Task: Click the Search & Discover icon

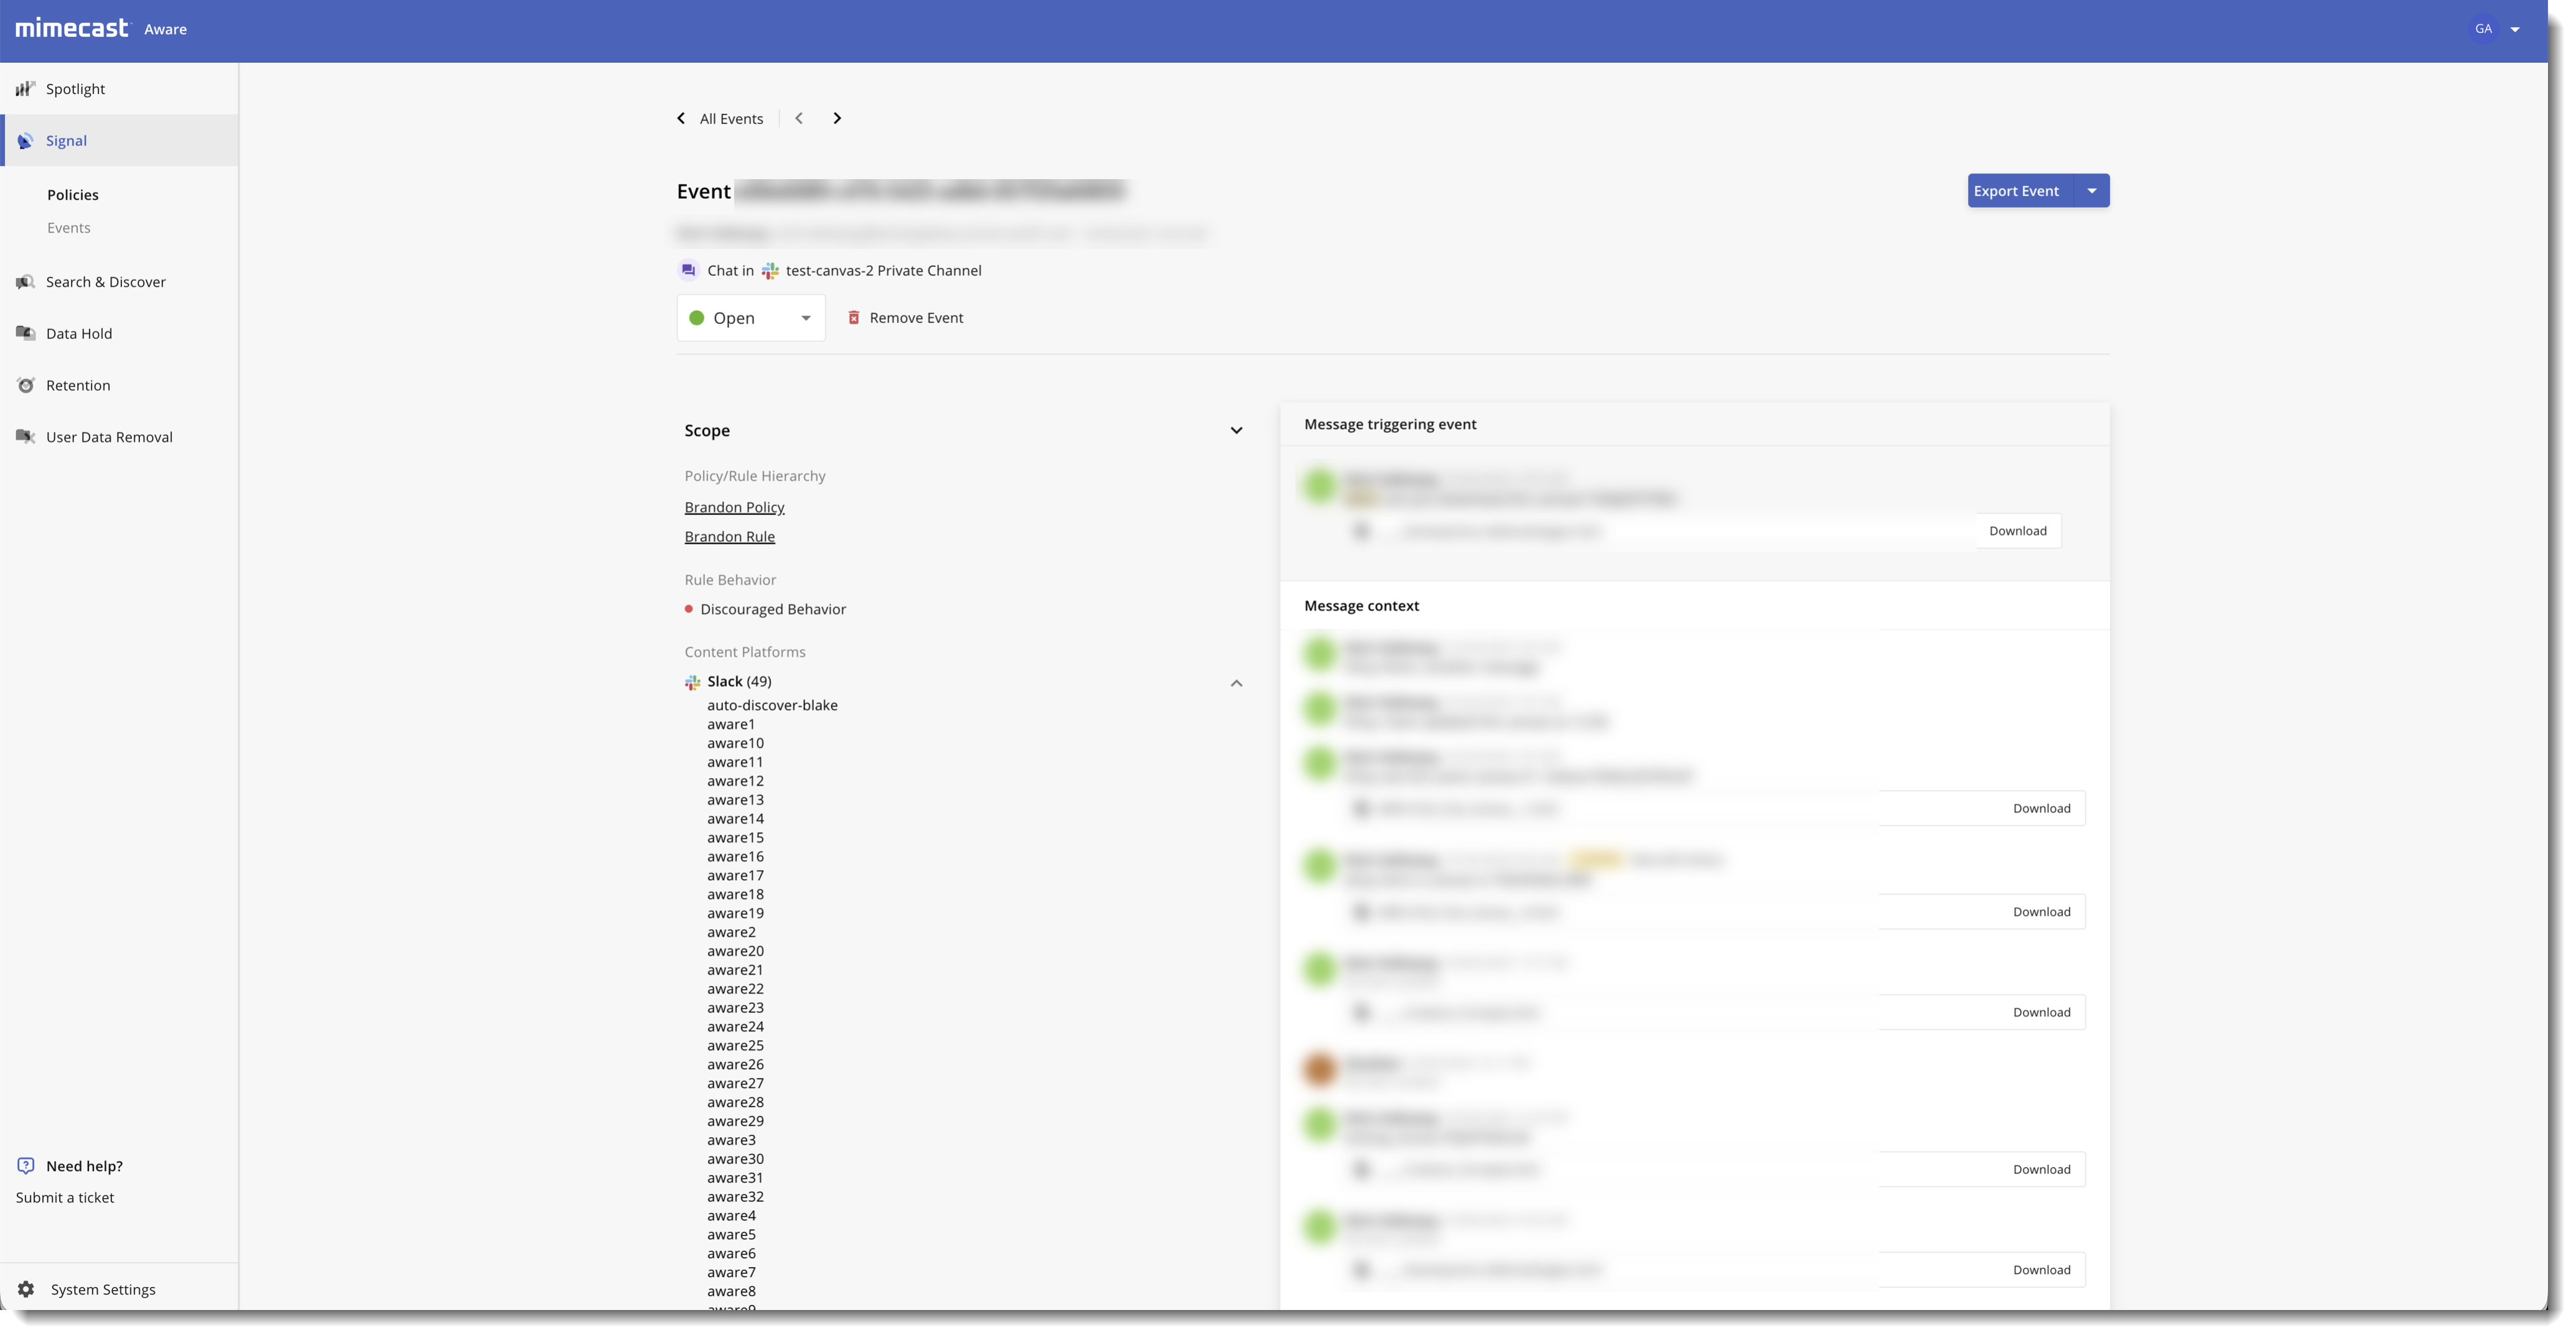Action: point(25,282)
